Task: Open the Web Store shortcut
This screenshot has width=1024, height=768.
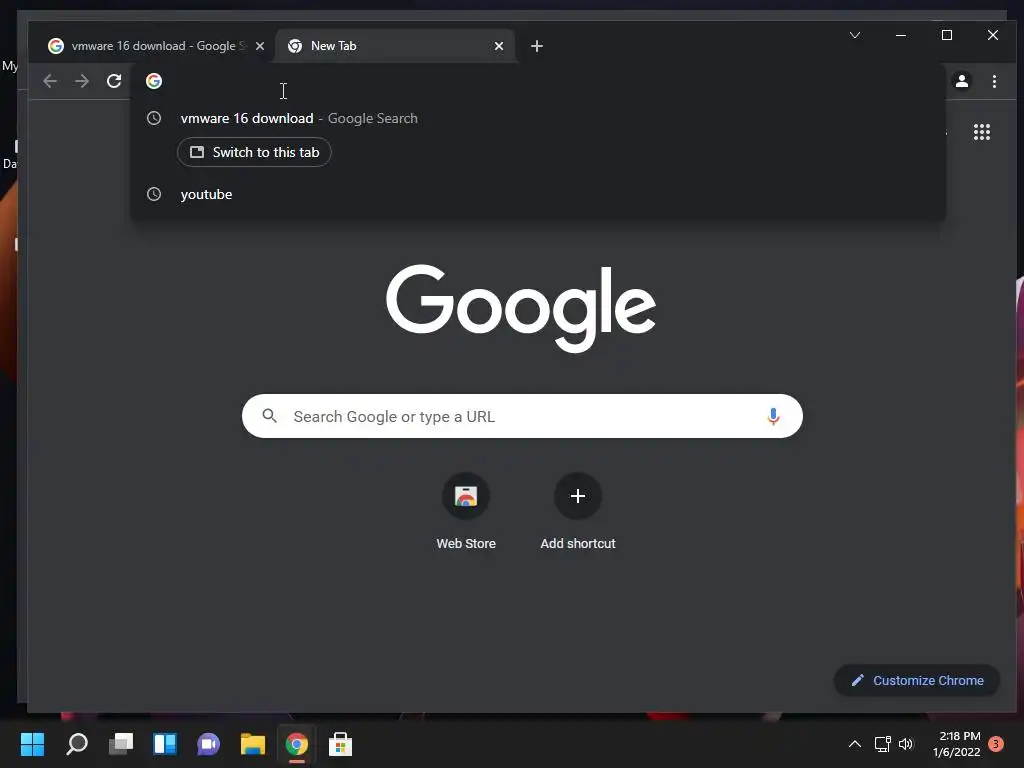Action: click(x=466, y=511)
